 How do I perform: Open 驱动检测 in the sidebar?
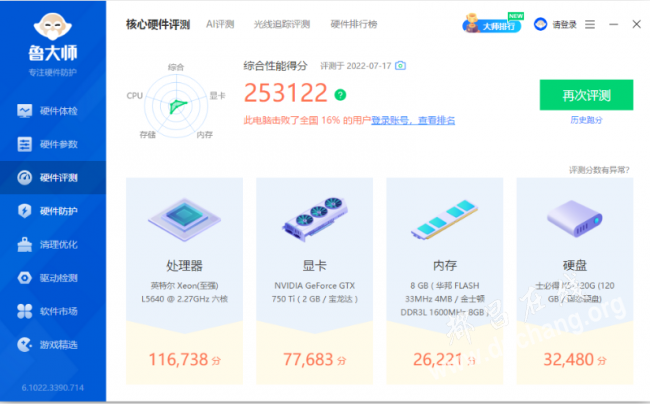point(53,278)
